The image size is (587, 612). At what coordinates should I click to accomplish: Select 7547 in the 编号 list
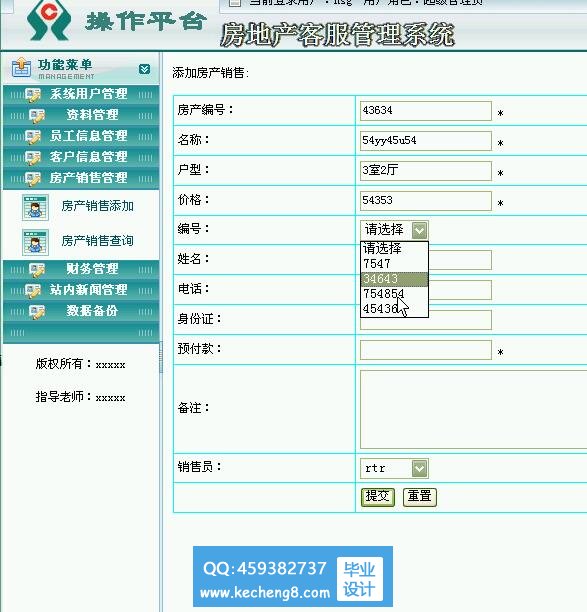pyautogui.click(x=394, y=263)
